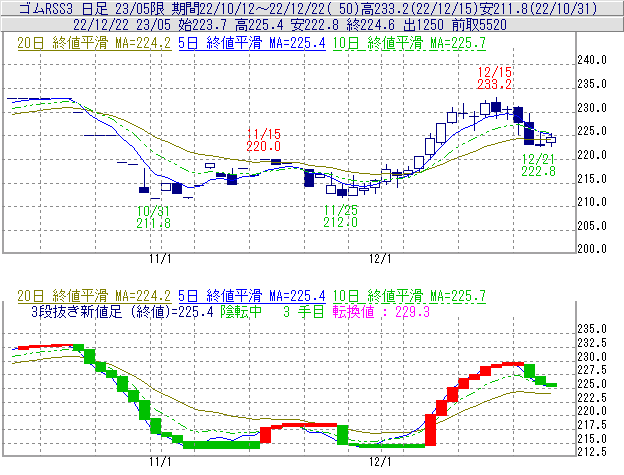Click the ゴムRSS3 日足 title header
624x475 pixels.
coord(66,8)
